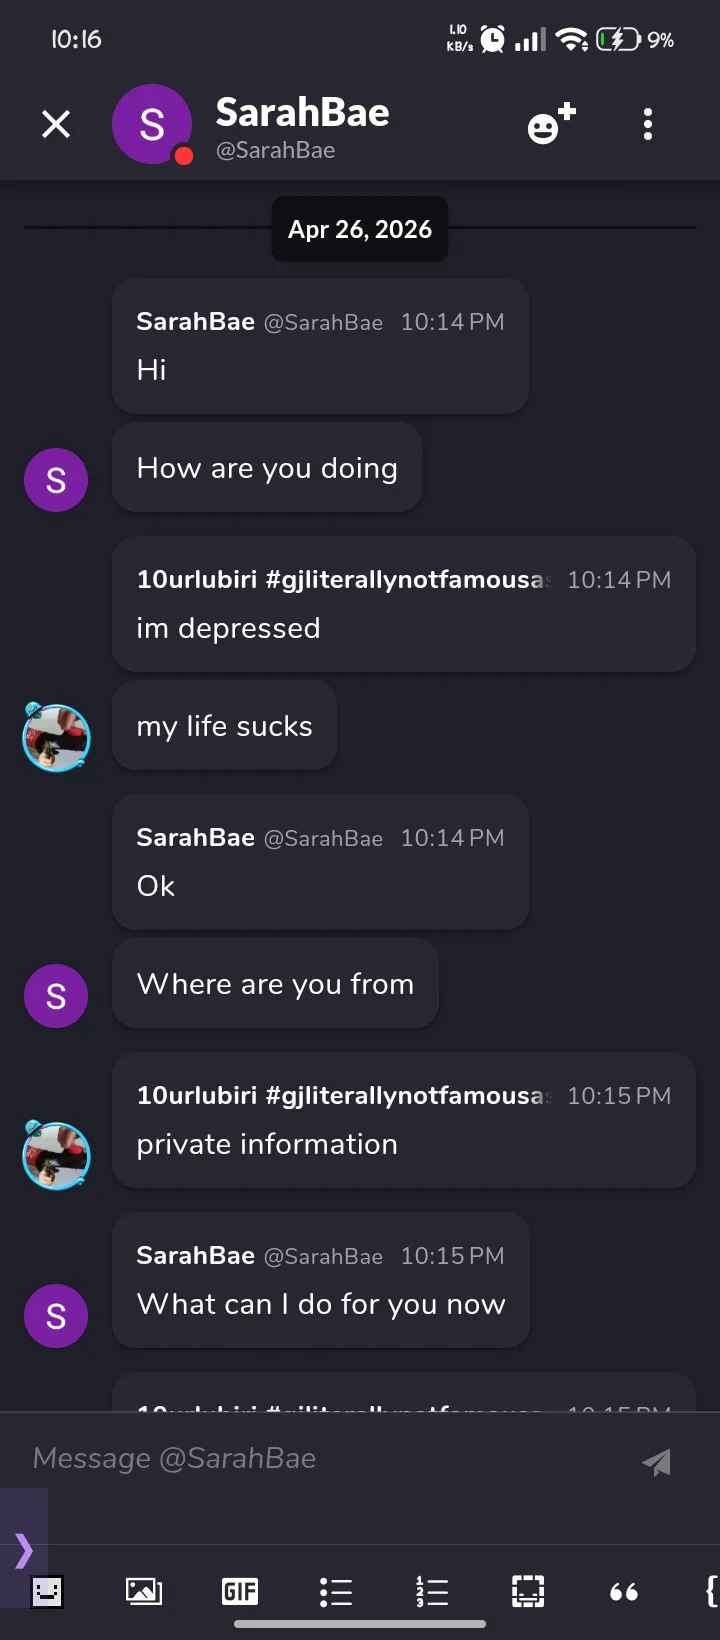Open the three-dot options menu
Image resolution: width=720 pixels, height=1640 pixels.
click(648, 124)
